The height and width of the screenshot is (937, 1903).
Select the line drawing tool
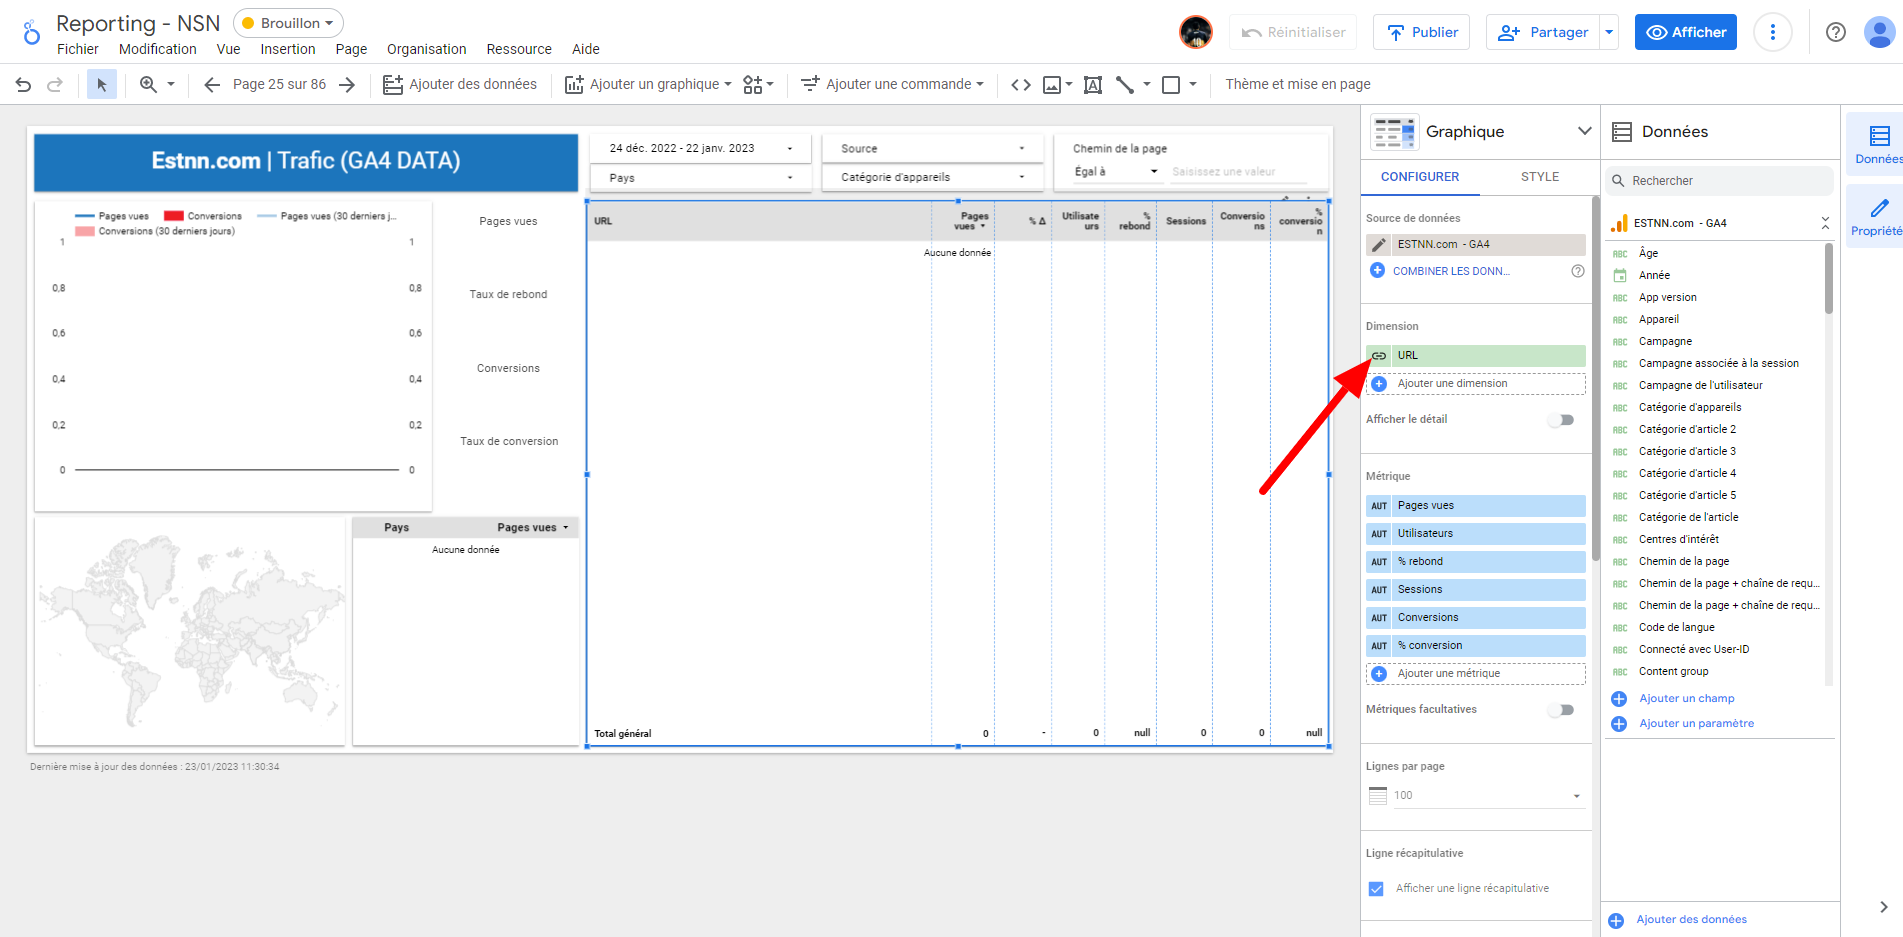(x=1125, y=85)
